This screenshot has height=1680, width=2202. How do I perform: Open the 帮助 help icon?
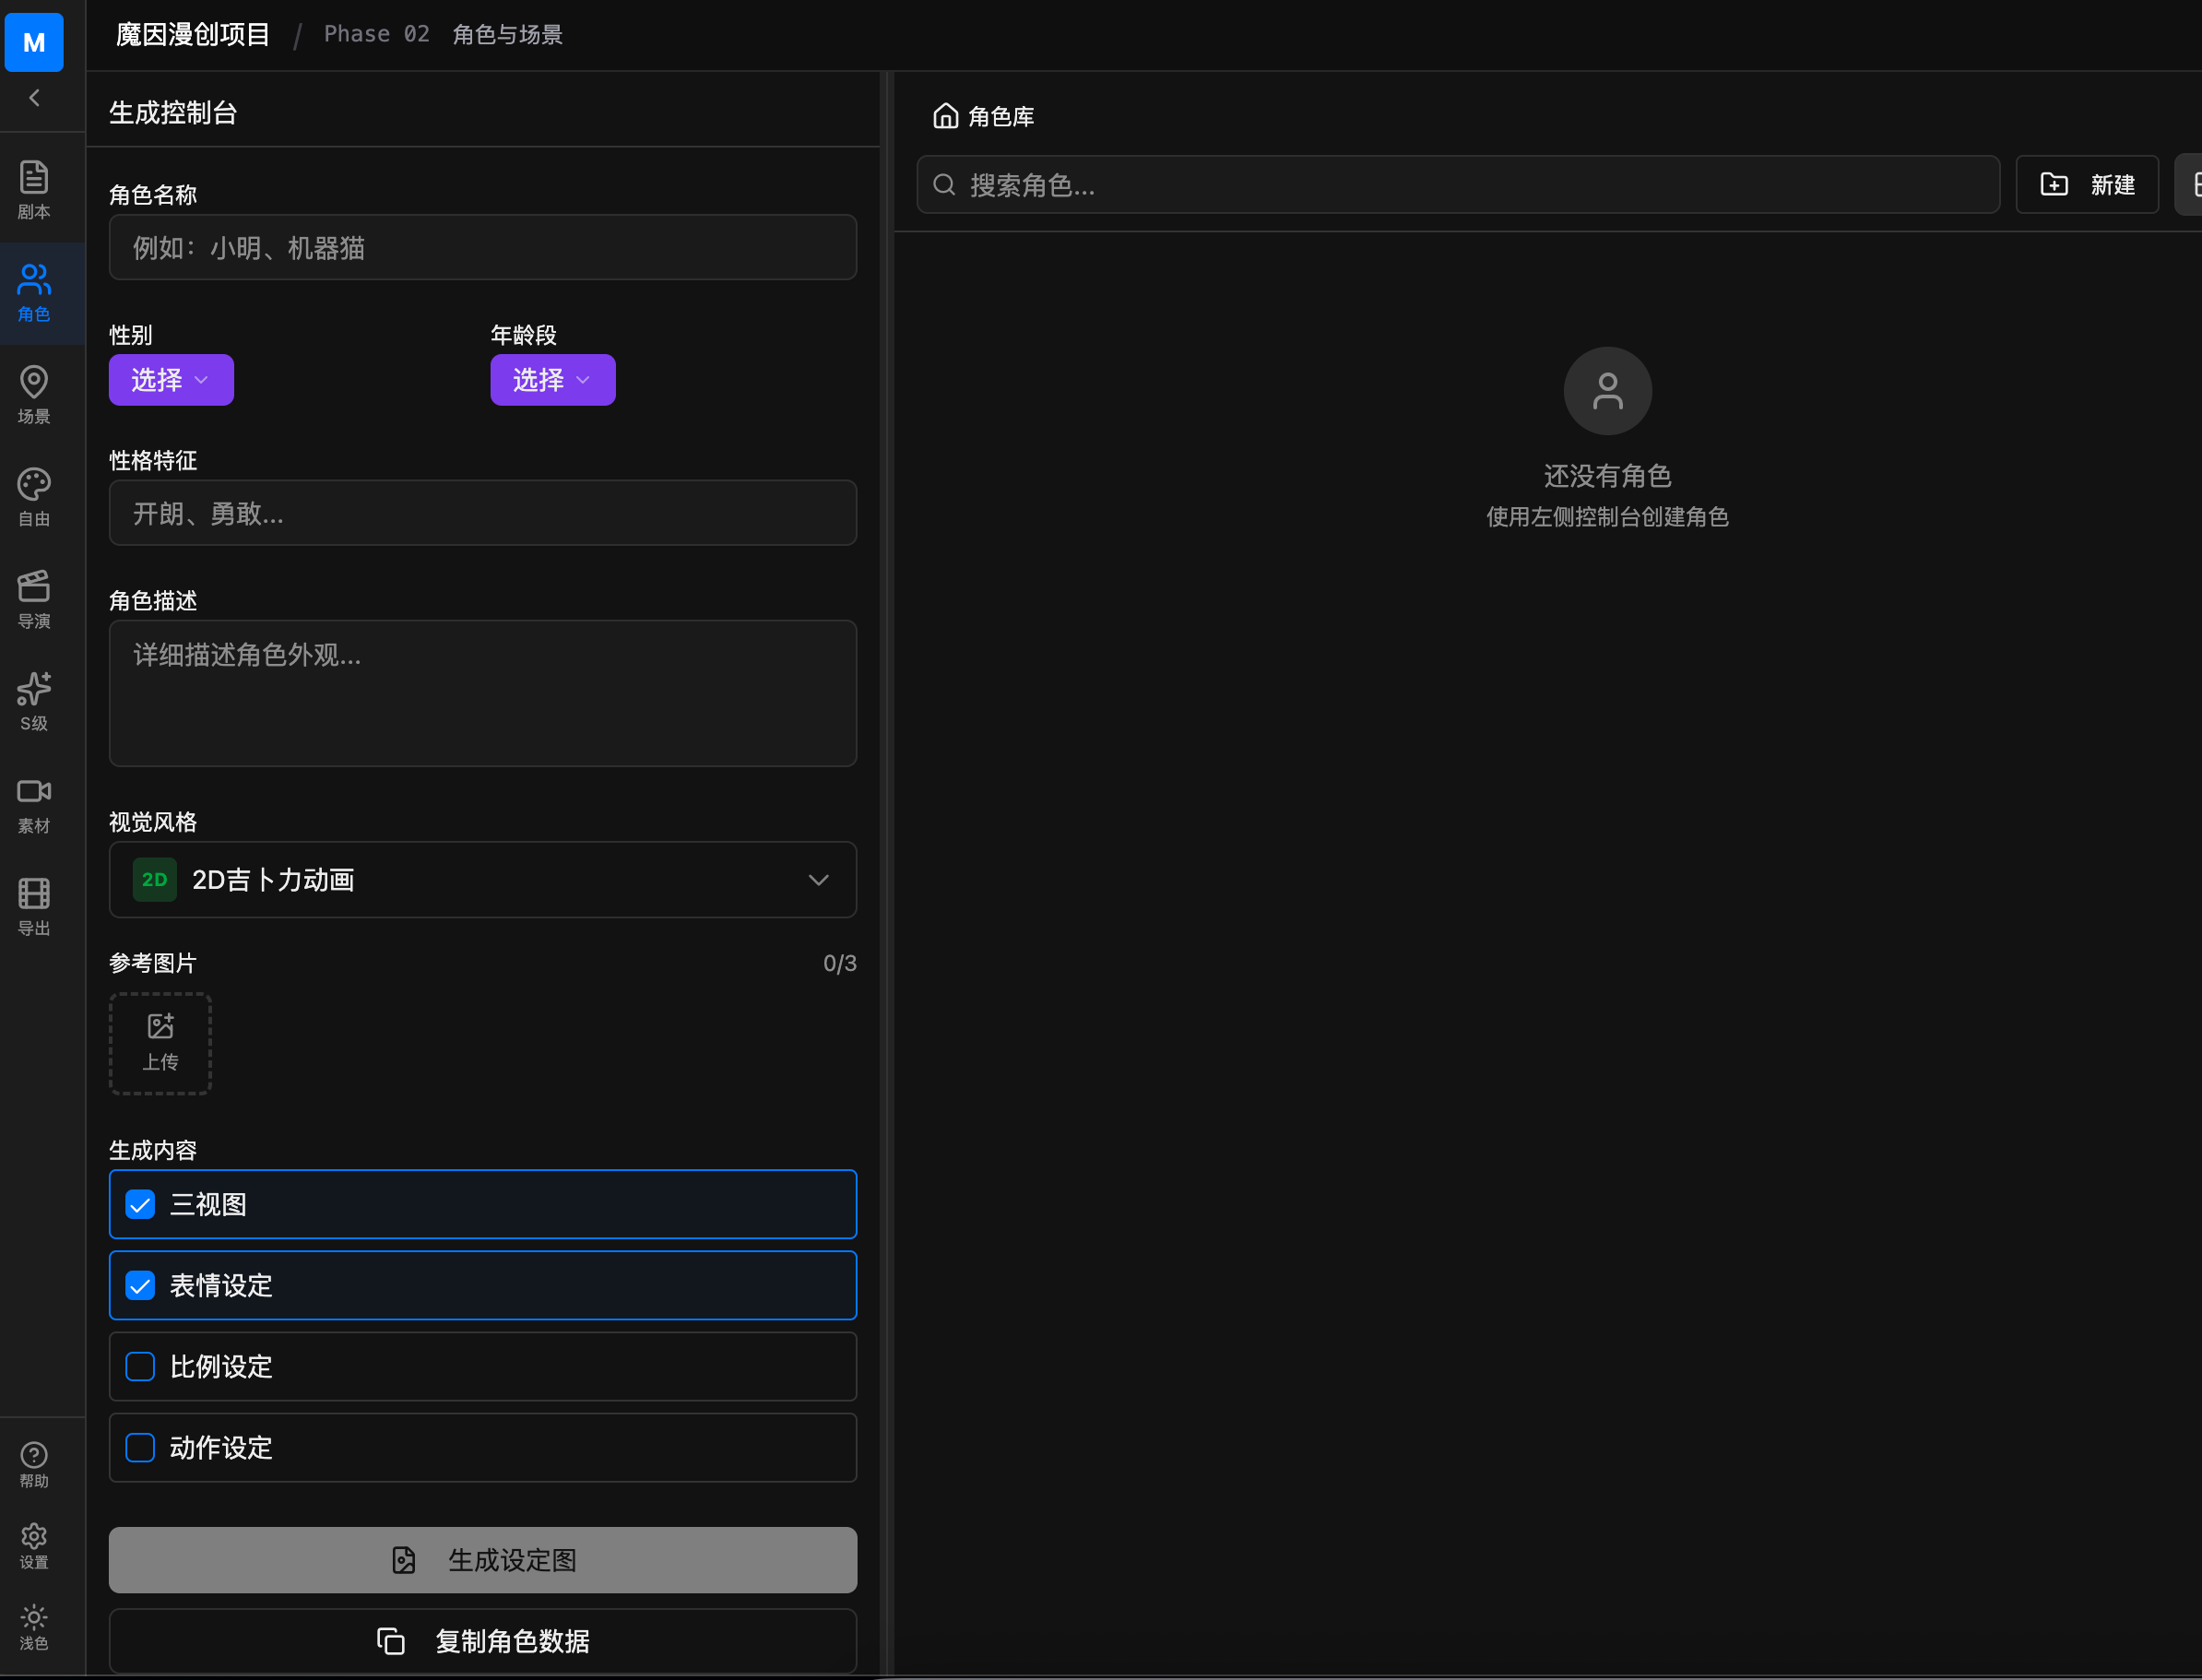(x=34, y=1464)
